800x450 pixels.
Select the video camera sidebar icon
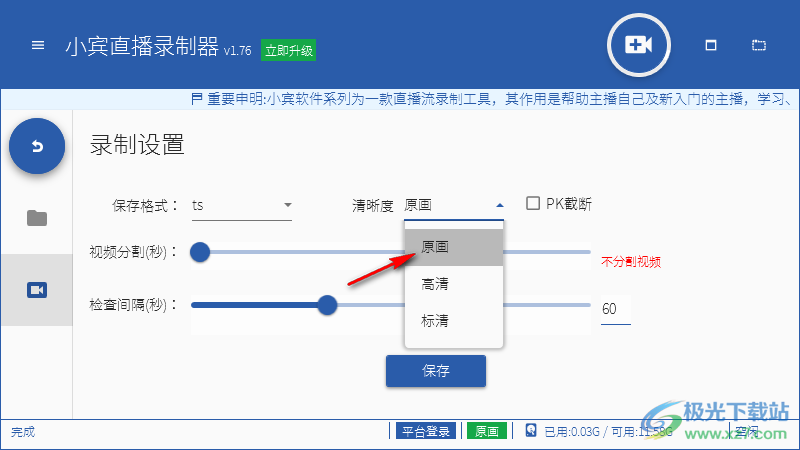(x=37, y=290)
